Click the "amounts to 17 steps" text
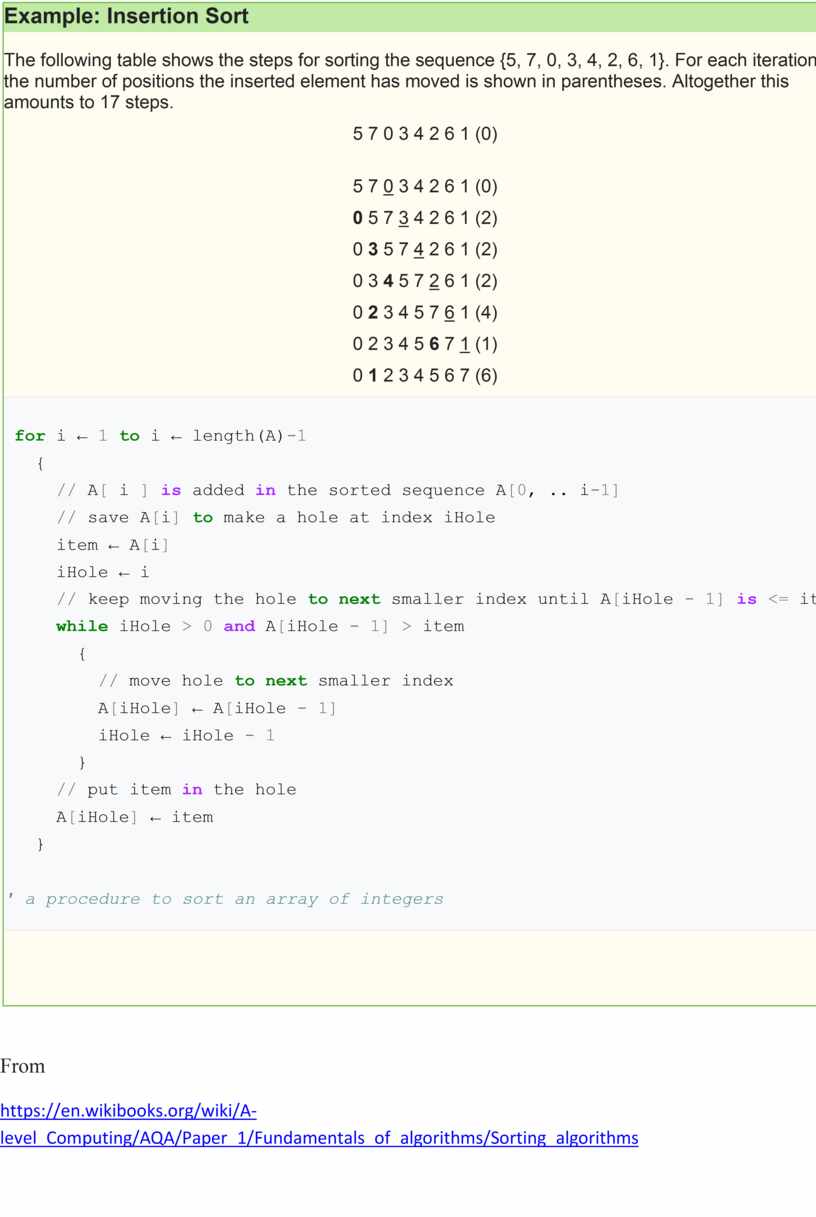816x1217 pixels. pos(88,102)
